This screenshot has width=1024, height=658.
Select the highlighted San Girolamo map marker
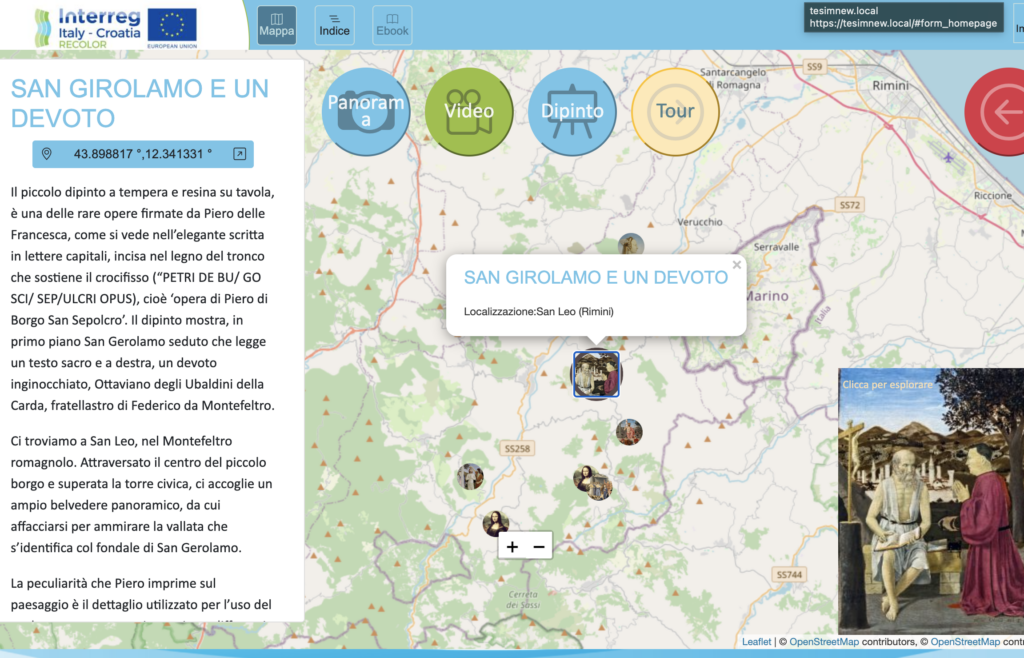pos(596,375)
